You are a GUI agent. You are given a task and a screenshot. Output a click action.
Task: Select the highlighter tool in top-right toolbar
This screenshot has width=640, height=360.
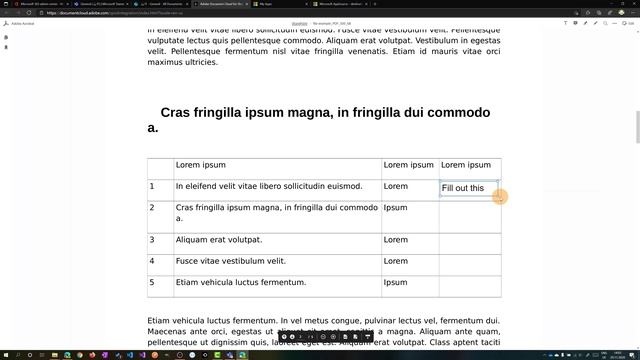[585, 23]
